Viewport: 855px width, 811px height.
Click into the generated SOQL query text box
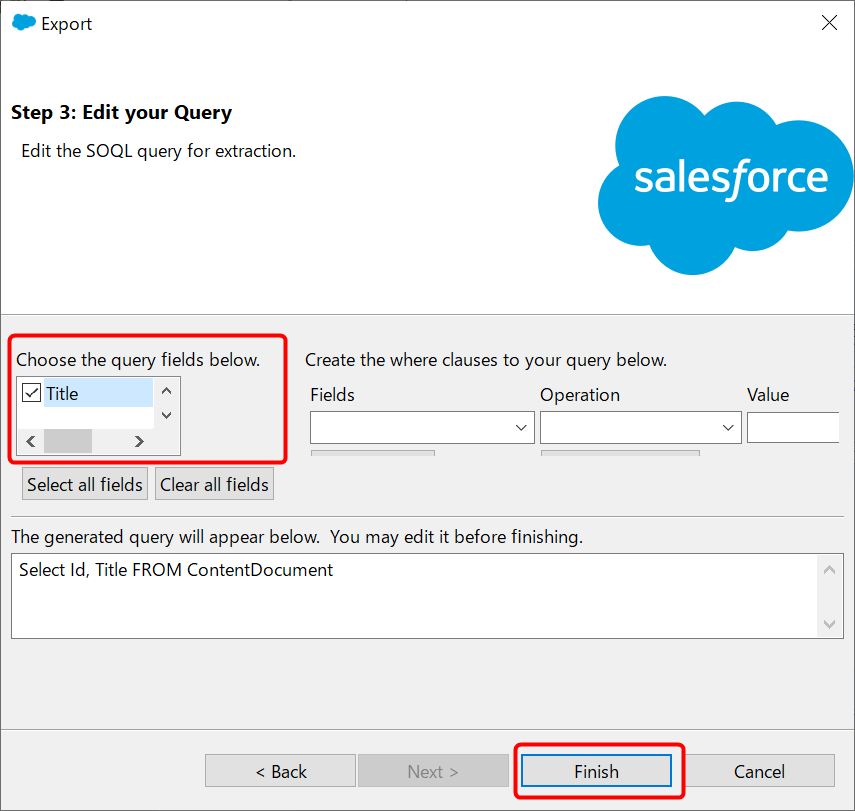pos(414,596)
